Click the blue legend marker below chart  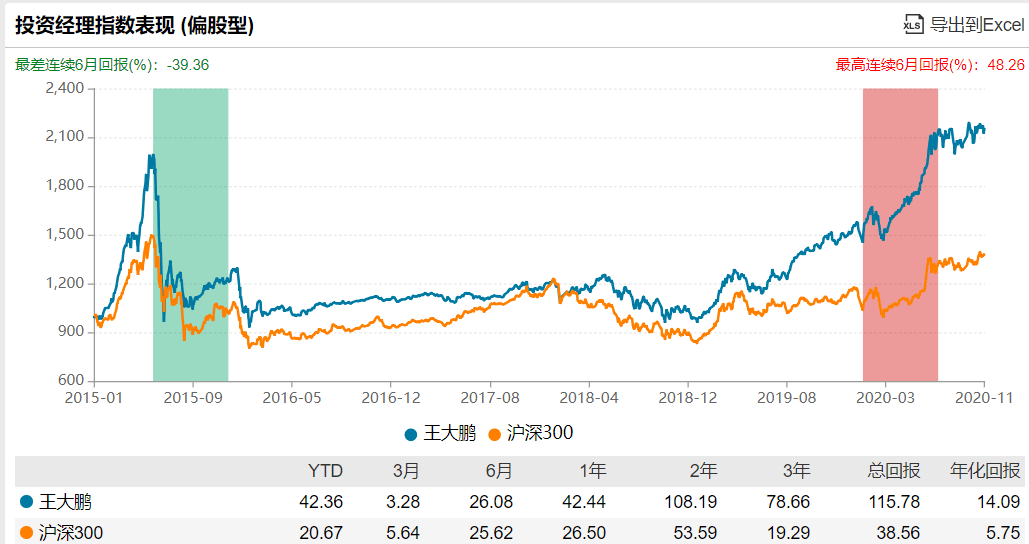(x=411, y=434)
